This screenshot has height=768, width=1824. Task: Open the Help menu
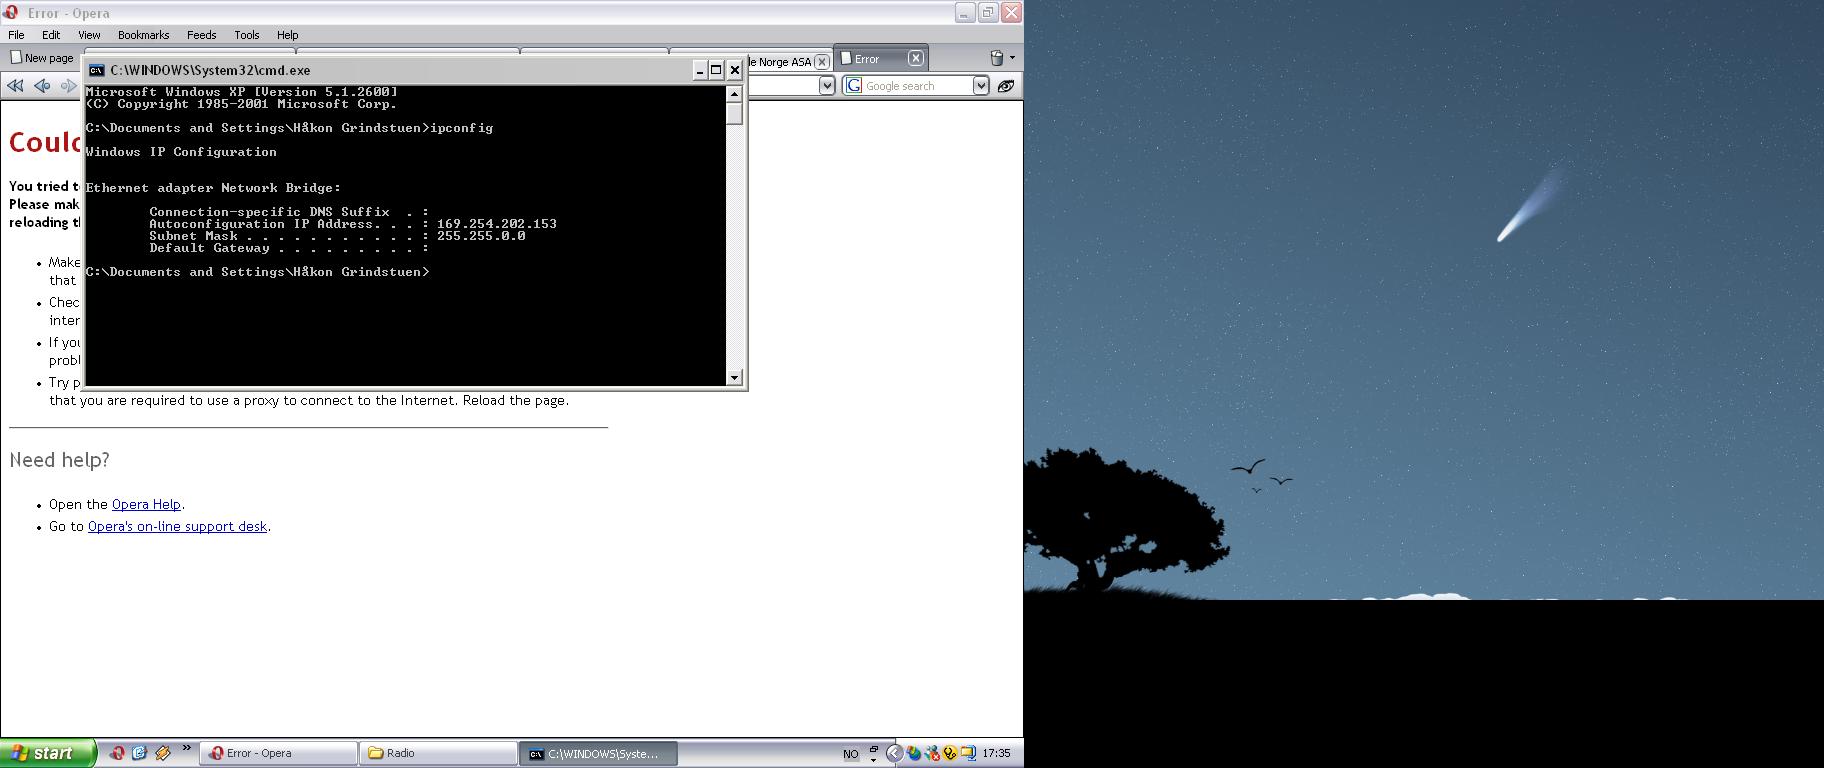287,35
